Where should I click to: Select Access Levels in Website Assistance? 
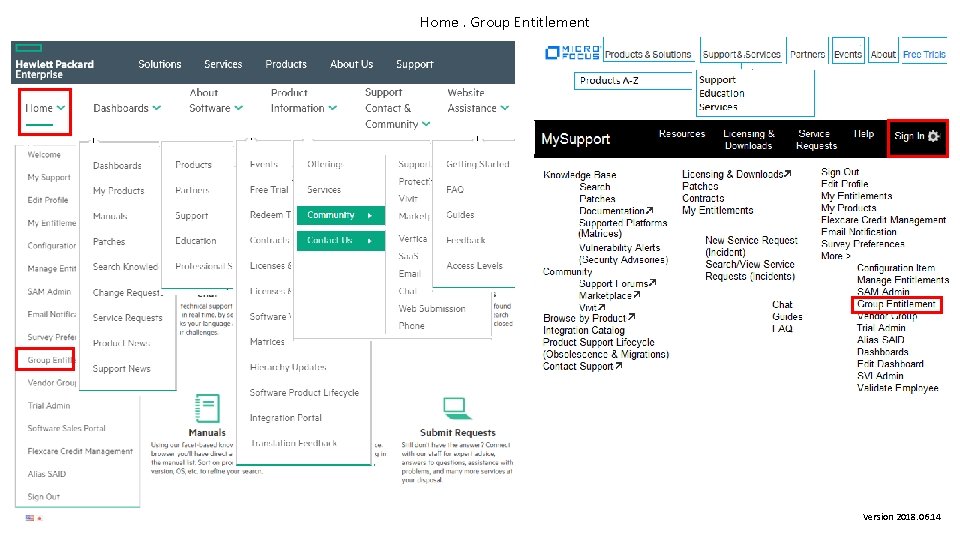[474, 266]
